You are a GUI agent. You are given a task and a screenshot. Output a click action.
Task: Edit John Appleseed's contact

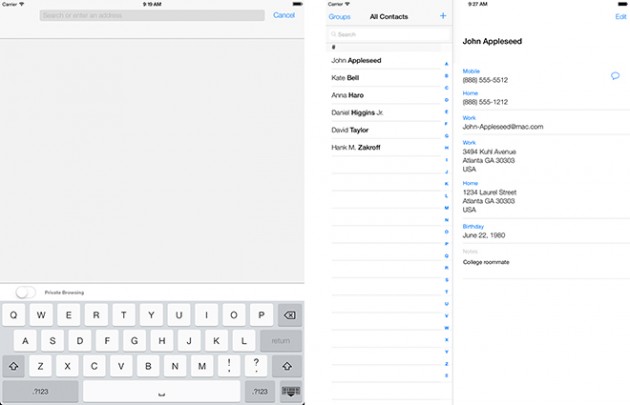point(620,16)
